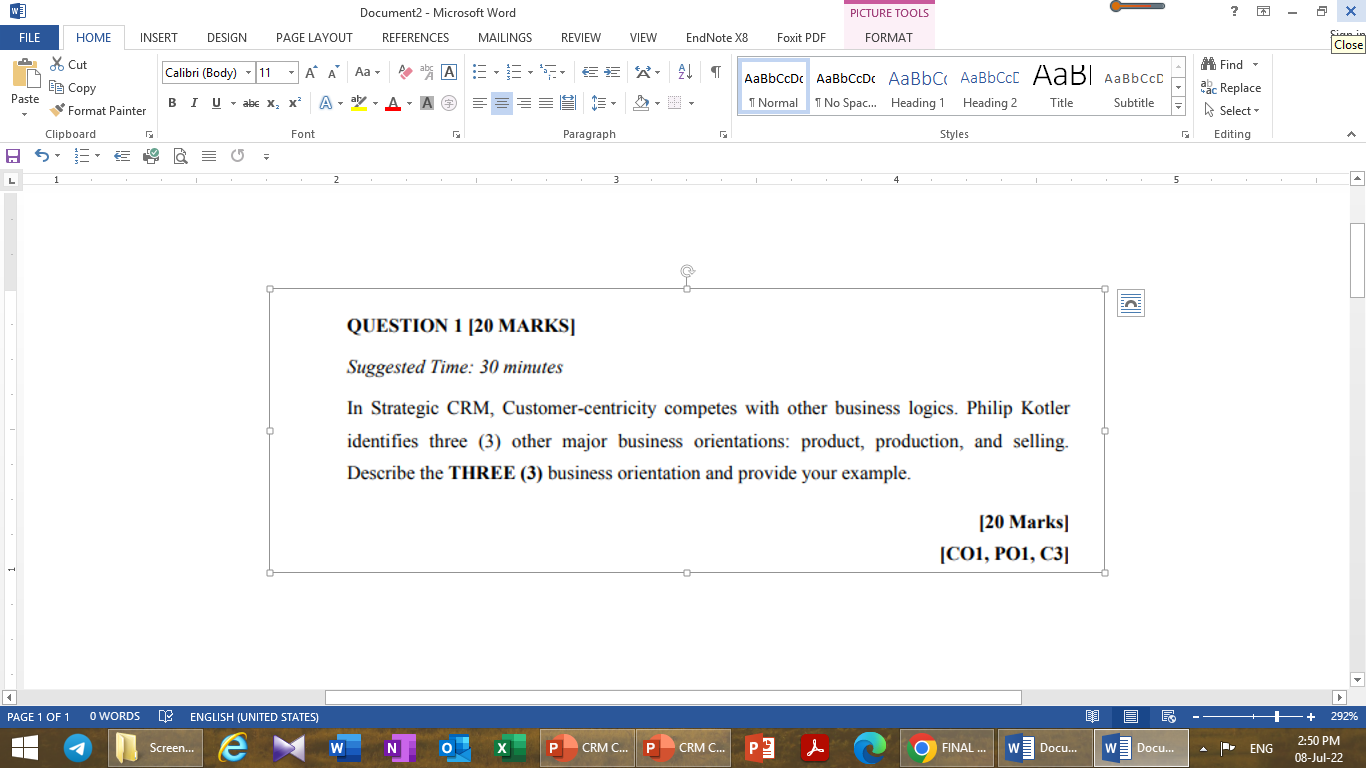This screenshot has width=1366, height=768.
Task: Open Outlook from the taskbar
Action: click(455, 747)
